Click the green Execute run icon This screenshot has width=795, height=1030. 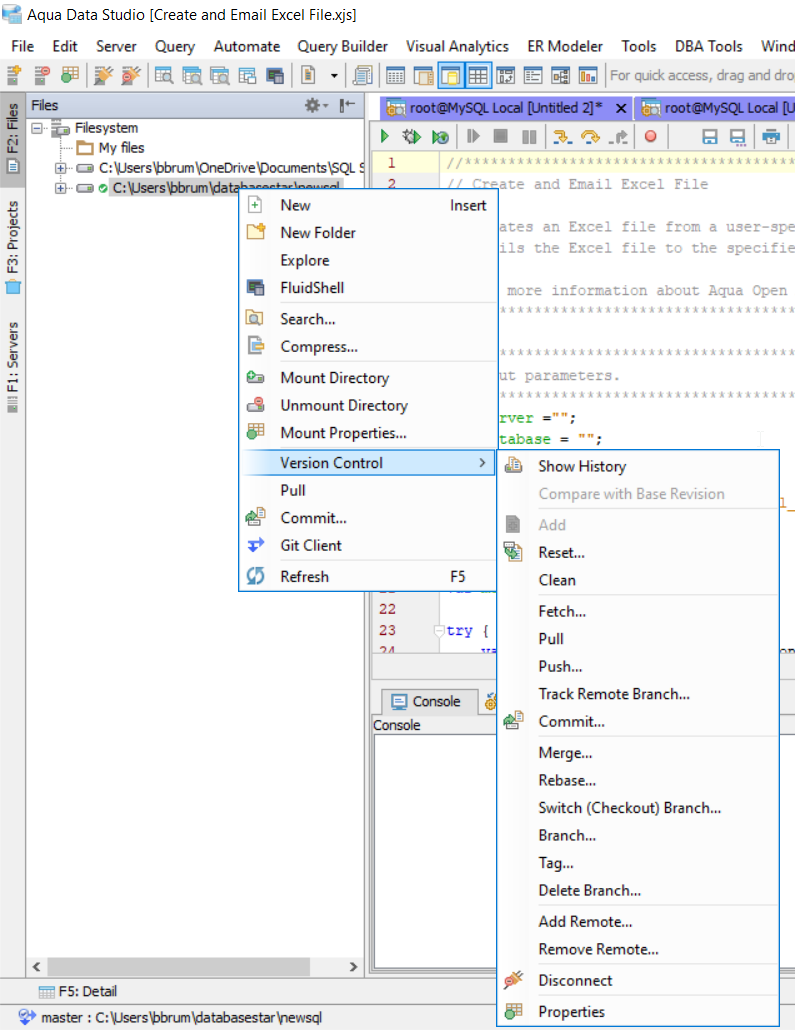[x=384, y=137]
